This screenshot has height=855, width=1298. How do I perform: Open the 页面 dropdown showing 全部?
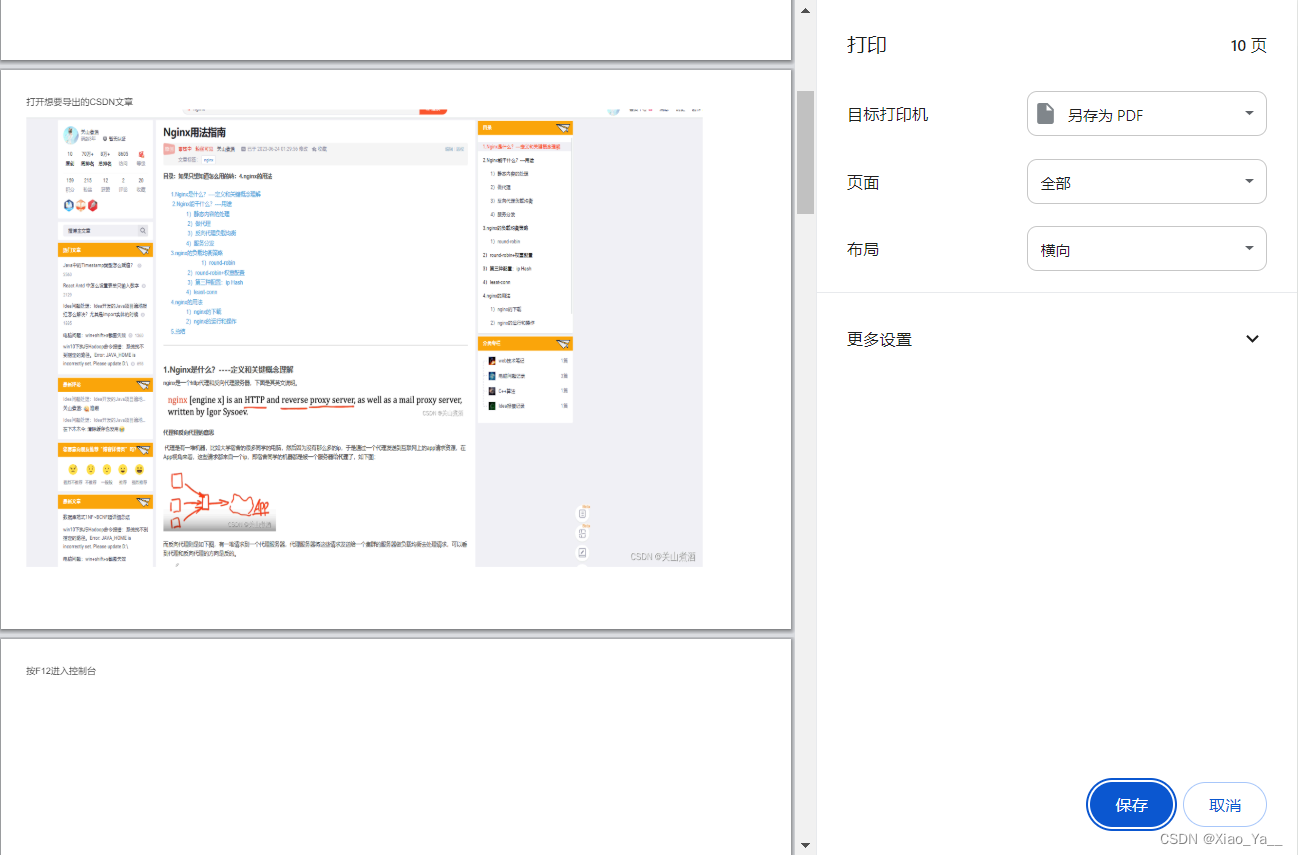[1146, 181]
